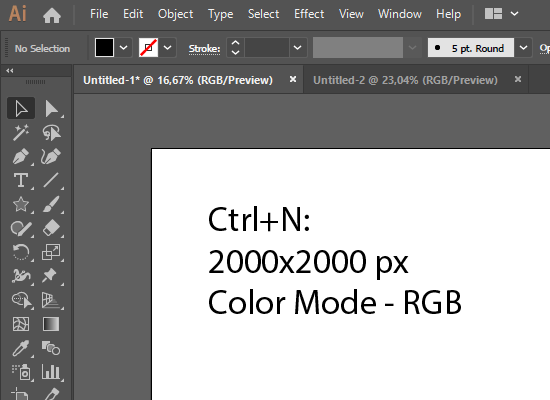Open the File menu
This screenshot has height=400, width=550.
tap(99, 14)
